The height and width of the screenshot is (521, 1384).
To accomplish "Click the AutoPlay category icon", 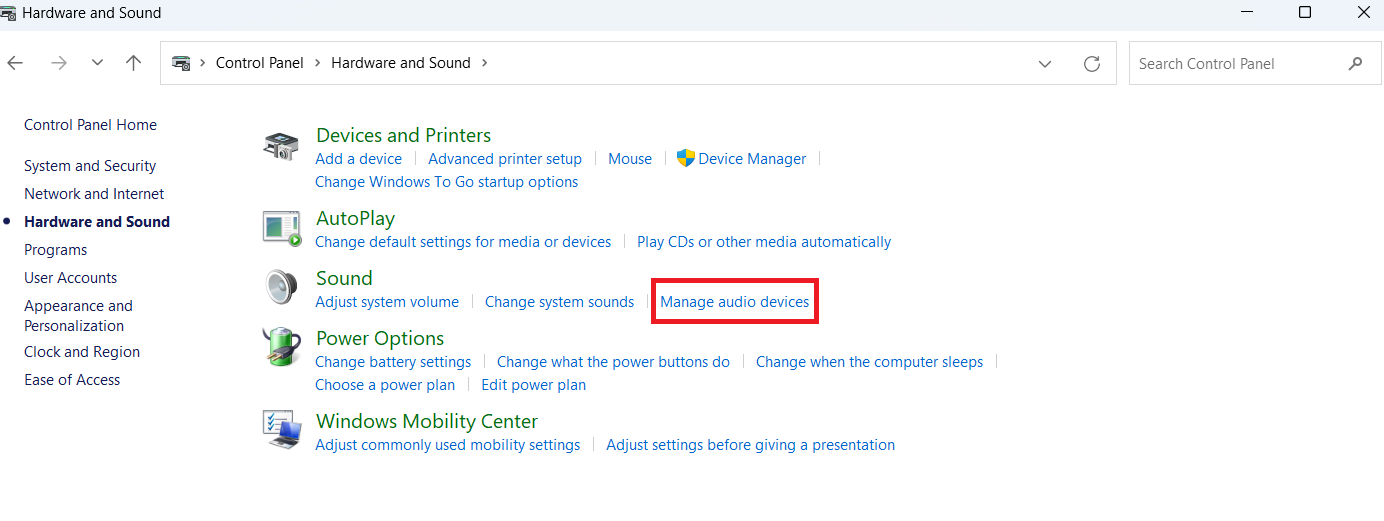I will coord(281,229).
